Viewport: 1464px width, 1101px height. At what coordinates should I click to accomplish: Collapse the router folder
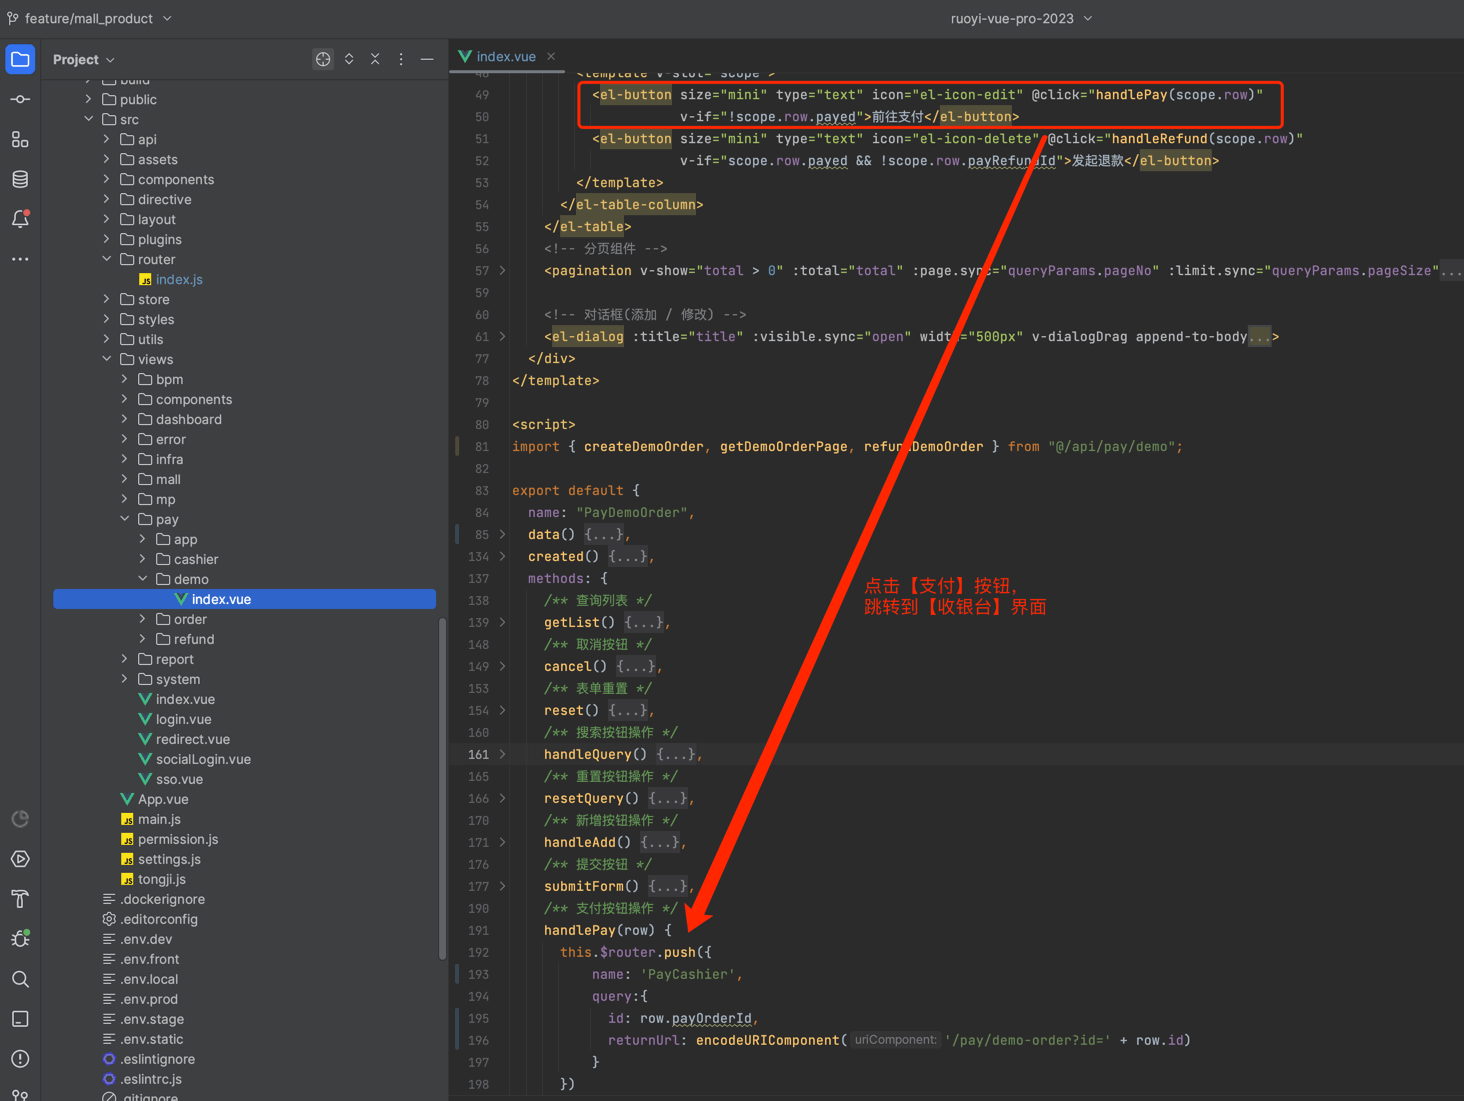107,259
